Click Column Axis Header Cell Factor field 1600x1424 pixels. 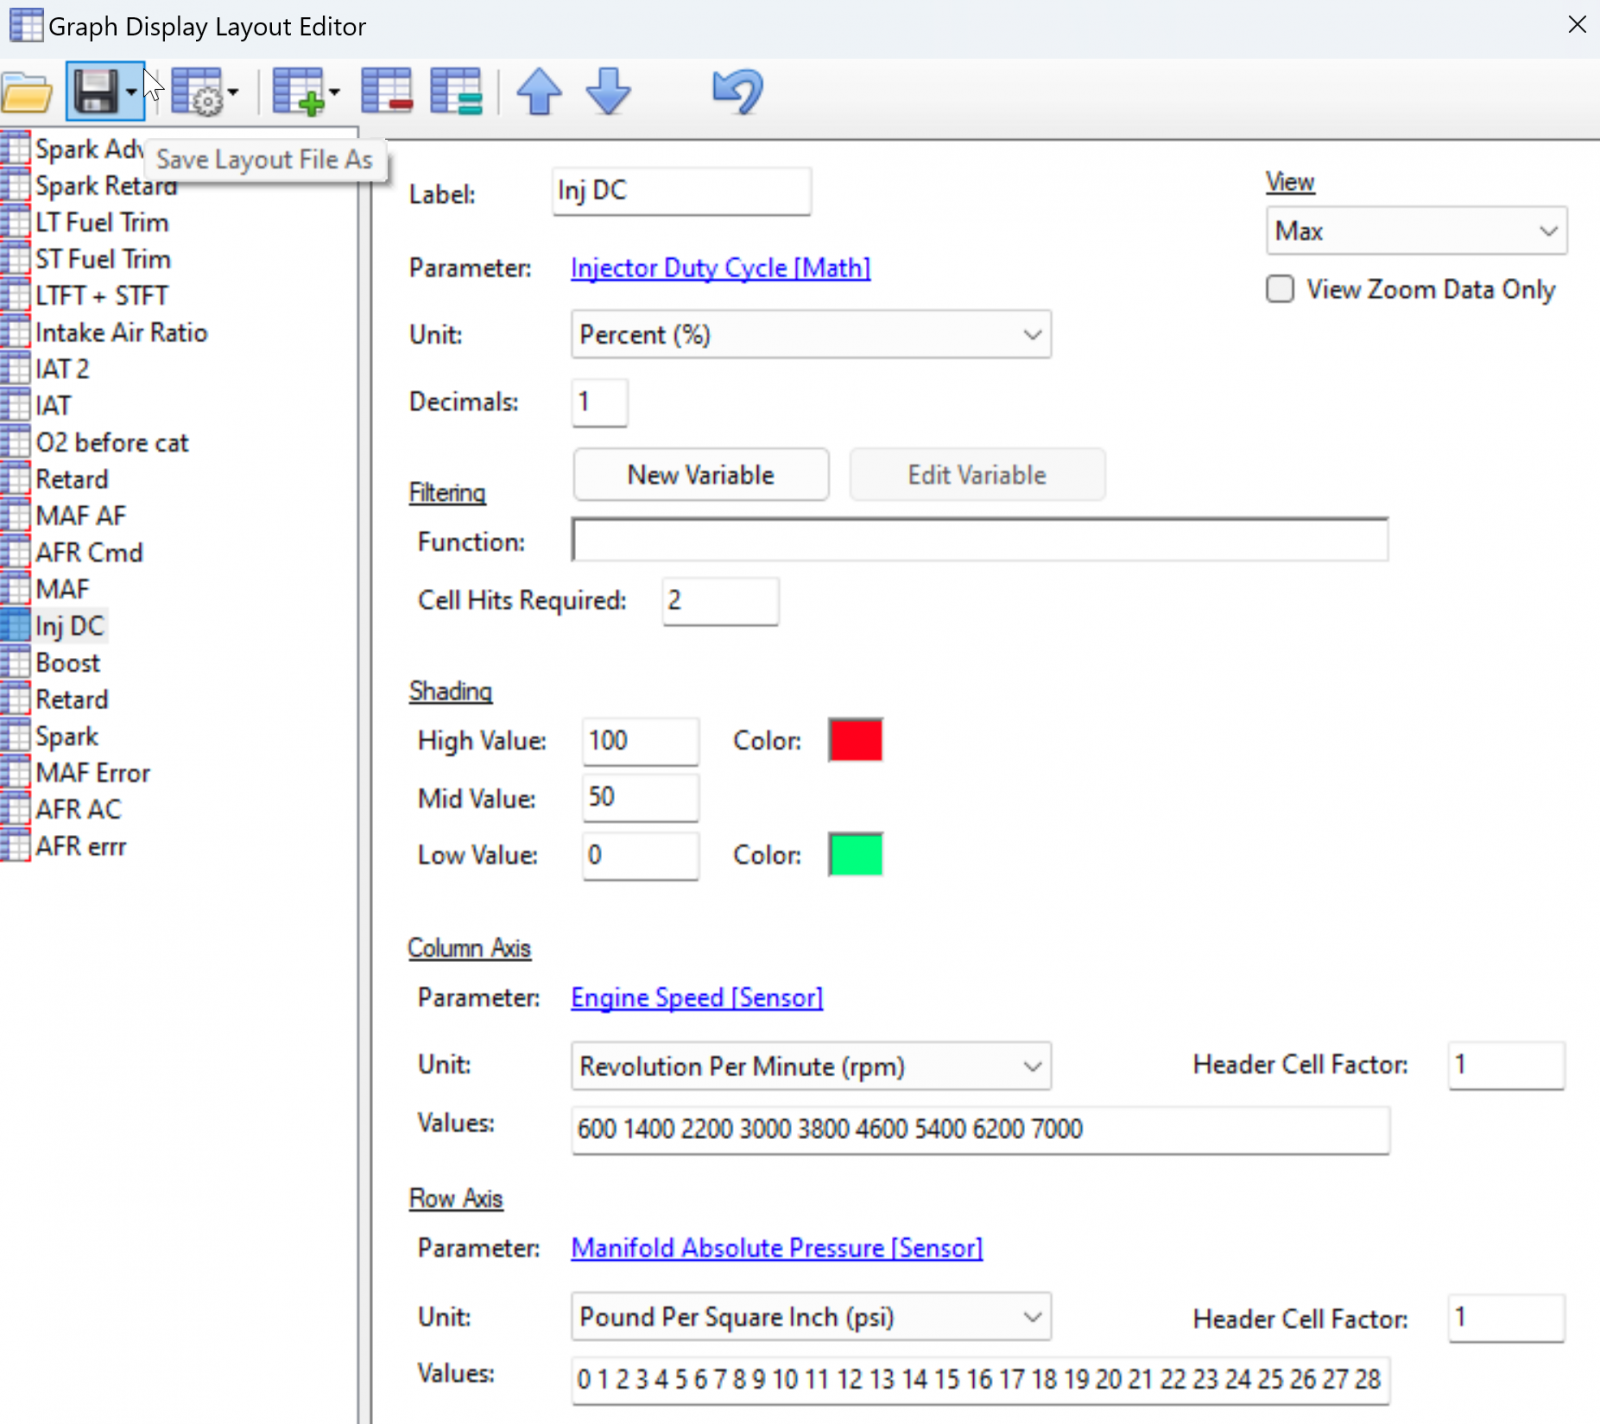click(1506, 1065)
